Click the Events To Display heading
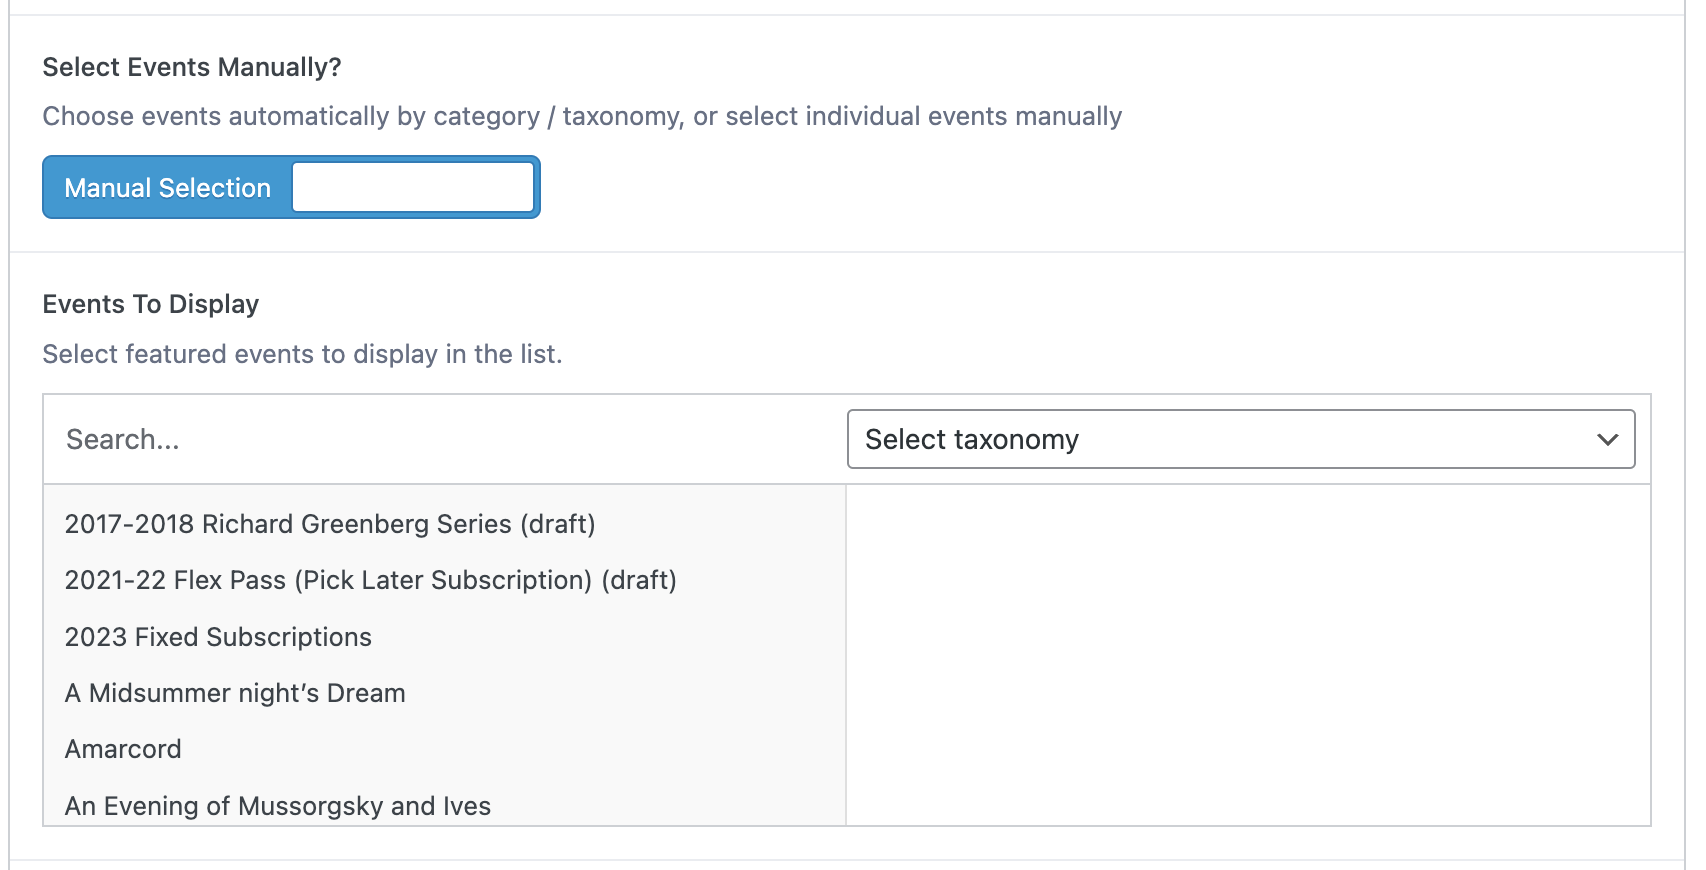 pyautogui.click(x=151, y=304)
